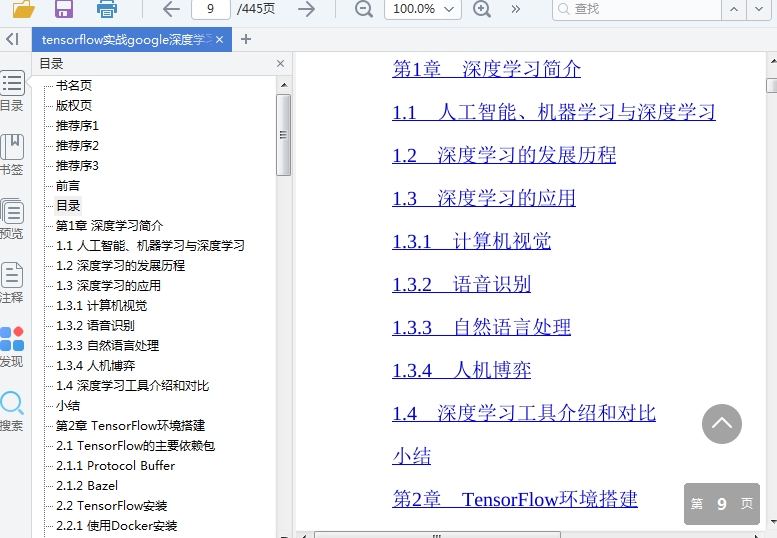
Task: Follow the 1.4 深度学习工具介绍和对比 page link
Action: pos(524,414)
